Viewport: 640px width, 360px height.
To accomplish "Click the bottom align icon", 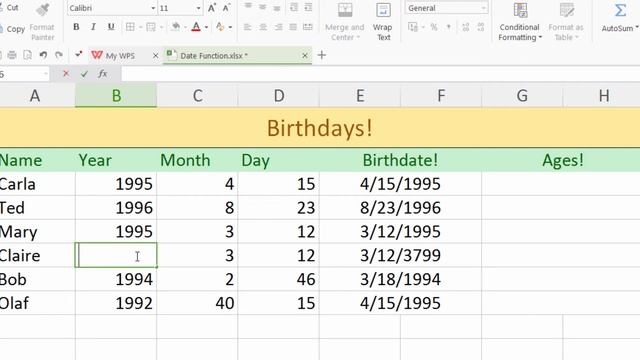I will click(x=277, y=7).
